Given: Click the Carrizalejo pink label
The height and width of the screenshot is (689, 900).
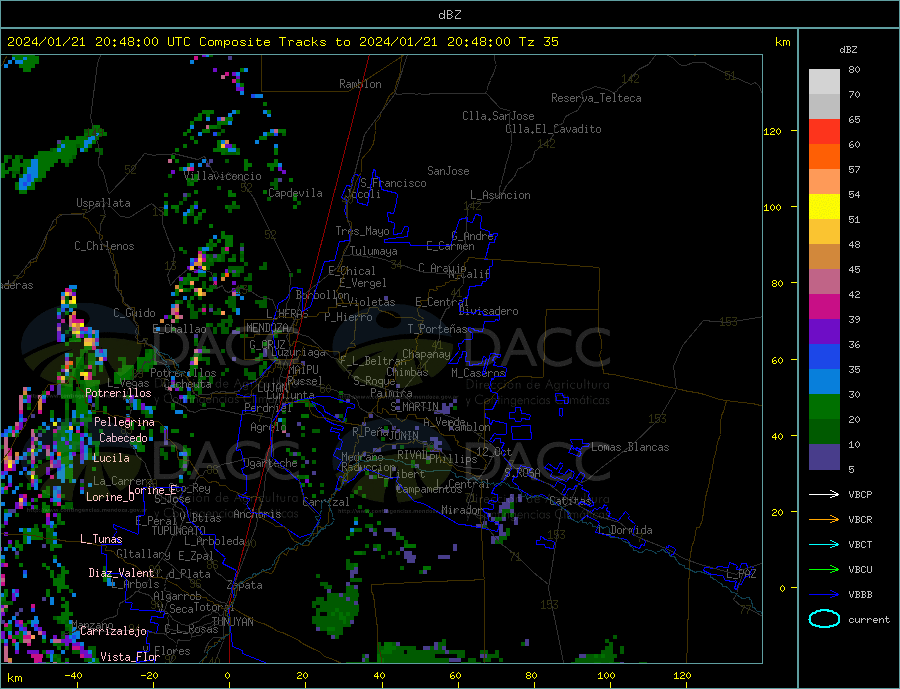Looking at the screenshot, I should pos(114,631).
